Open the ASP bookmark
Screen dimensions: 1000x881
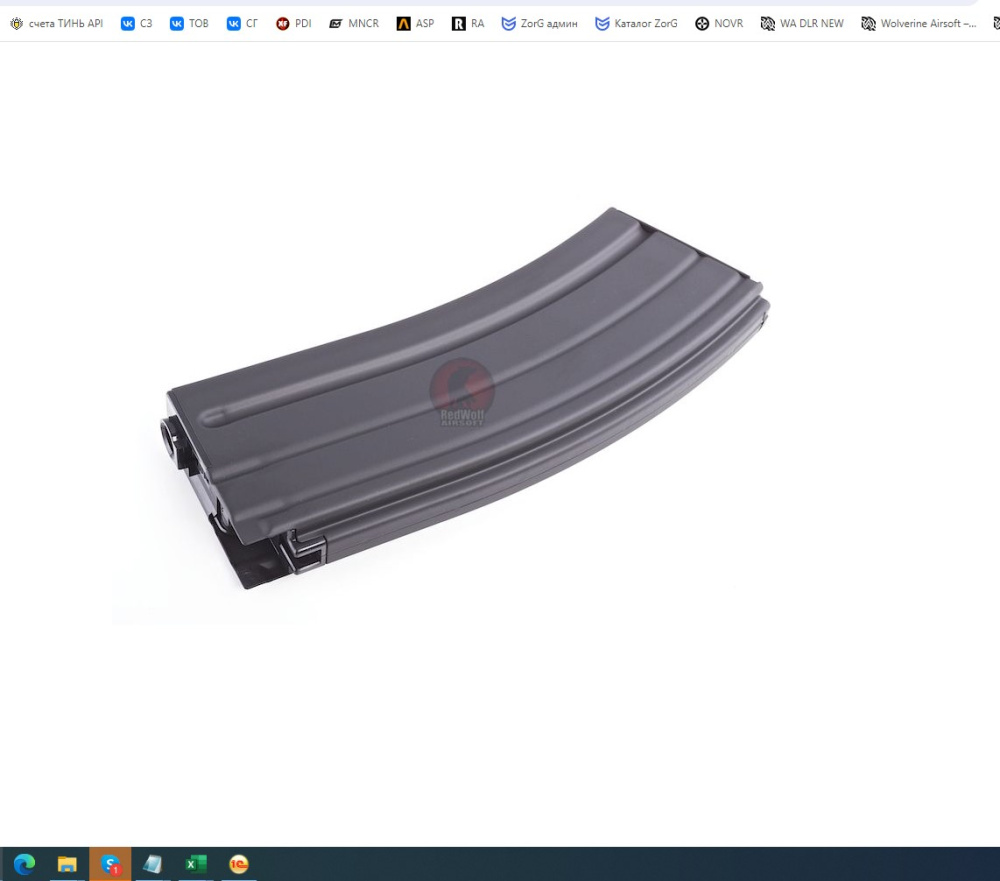(x=415, y=24)
